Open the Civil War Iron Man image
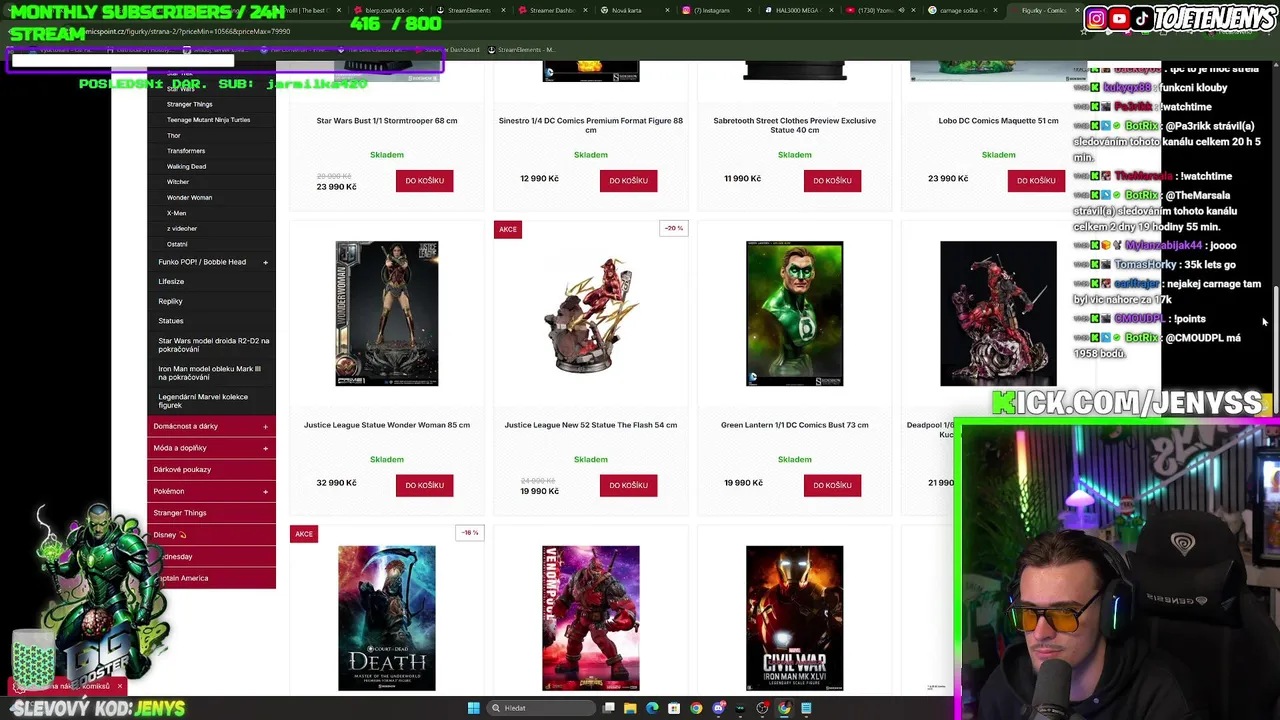The image size is (1280, 720). point(795,618)
